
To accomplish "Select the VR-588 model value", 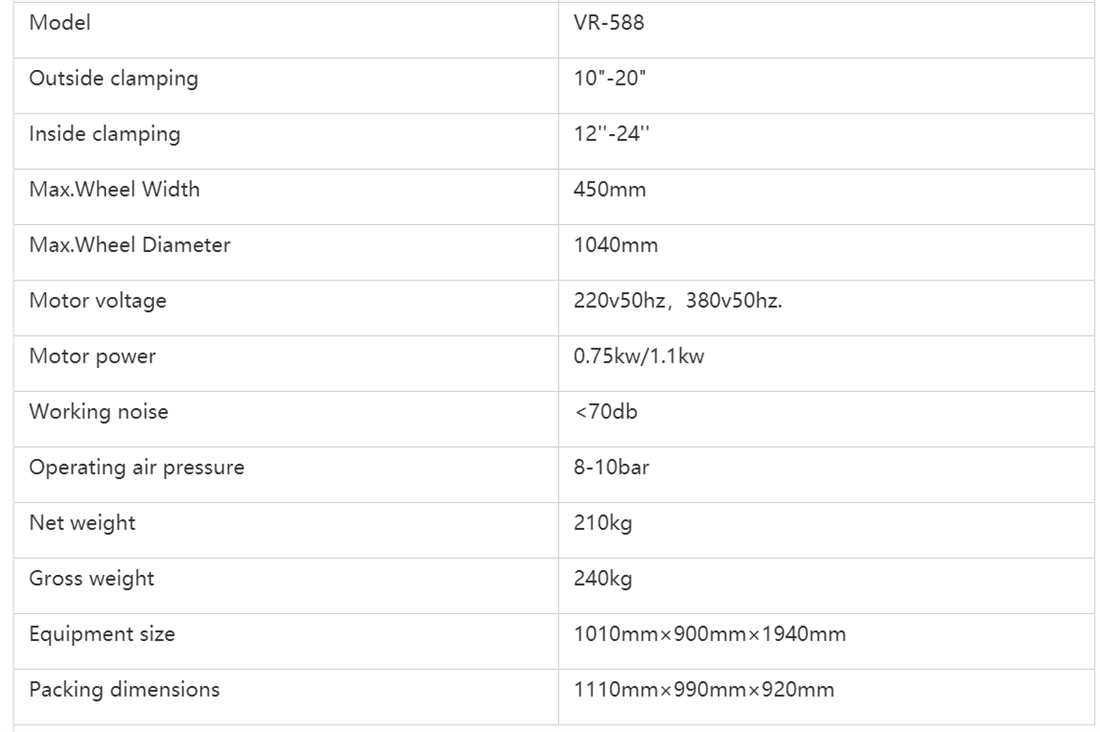I will pos(608,22).
